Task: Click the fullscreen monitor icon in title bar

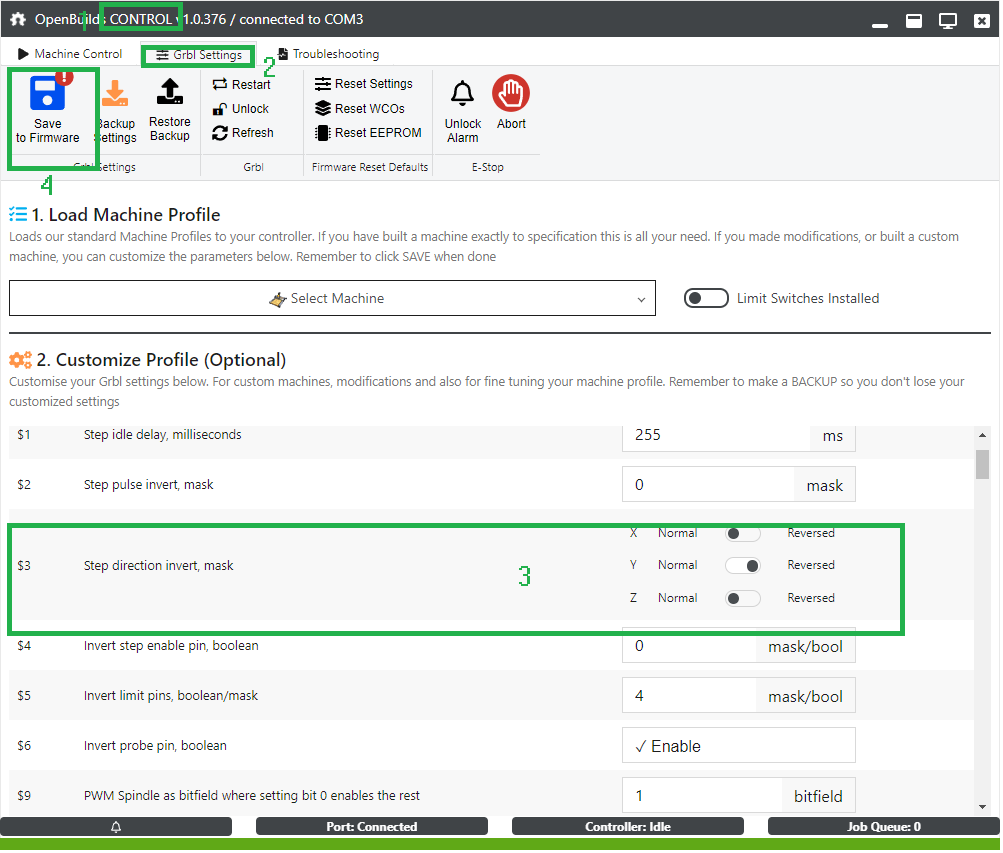Action: pyautogui.click(x=947, y=20)
